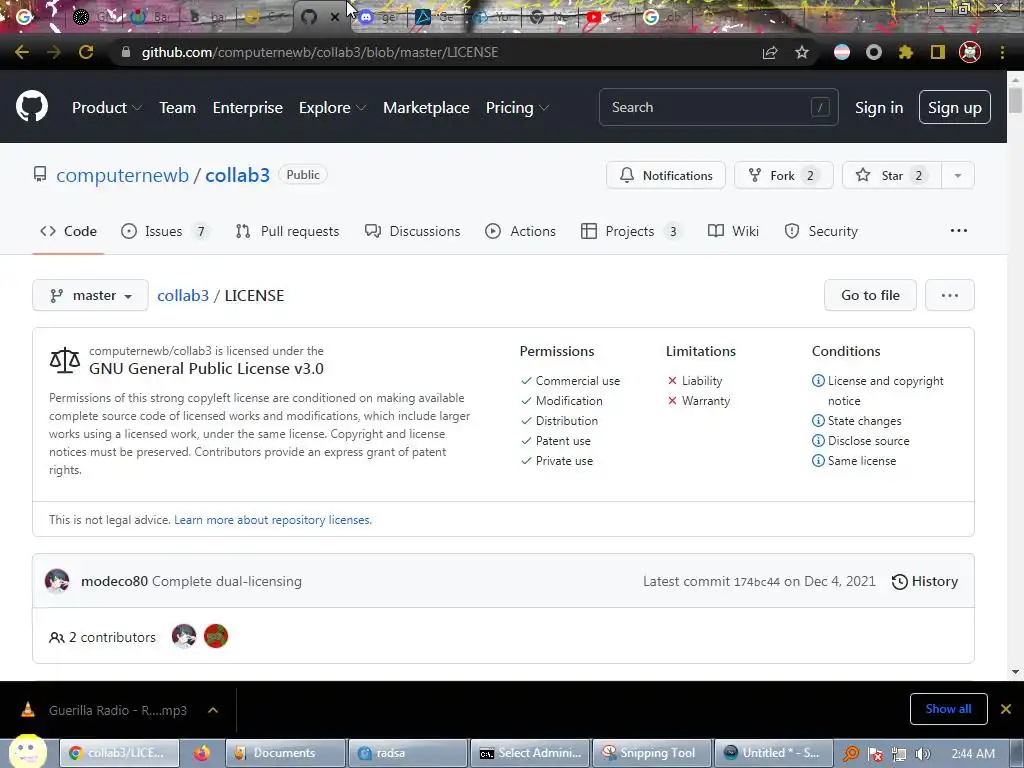
Task: Click the Sign in link
Action: (879, 108)
